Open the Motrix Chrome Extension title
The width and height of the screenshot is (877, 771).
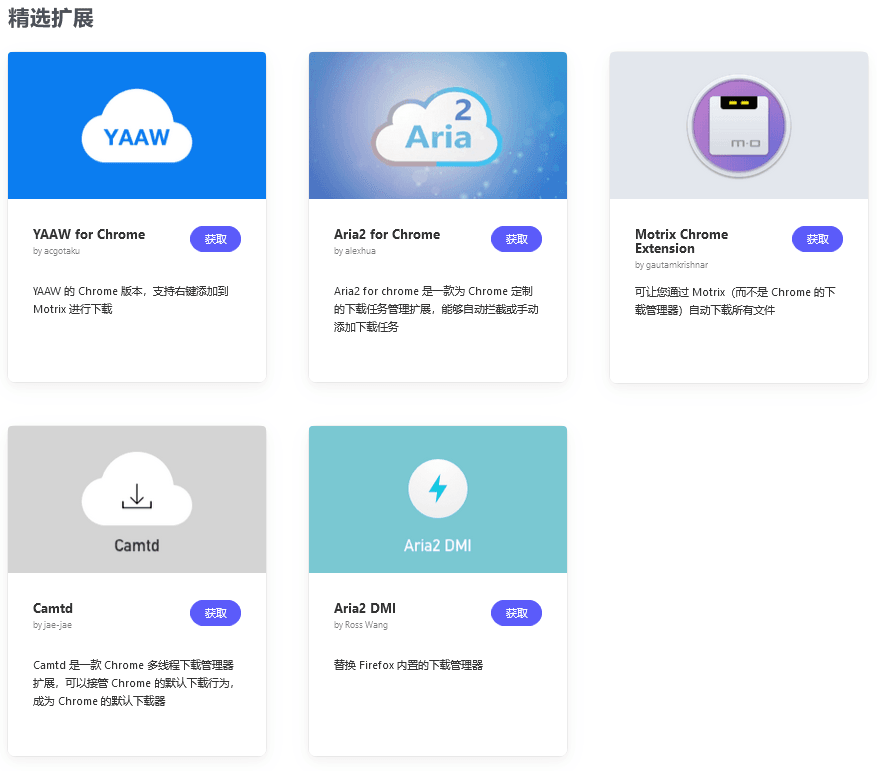point(681,241)
